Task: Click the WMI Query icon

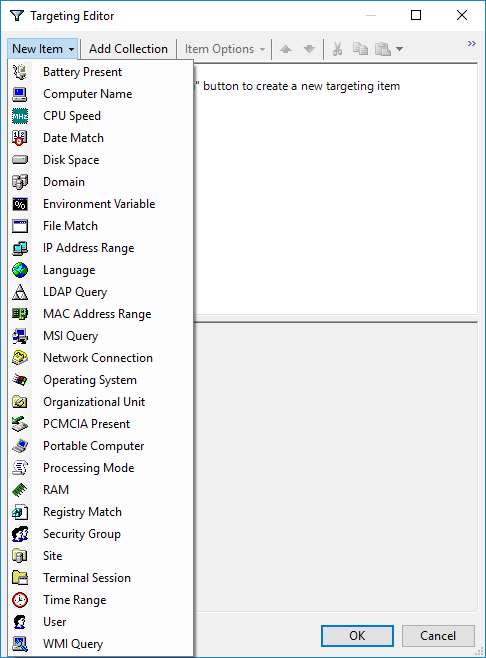Action: coord(20,644)
